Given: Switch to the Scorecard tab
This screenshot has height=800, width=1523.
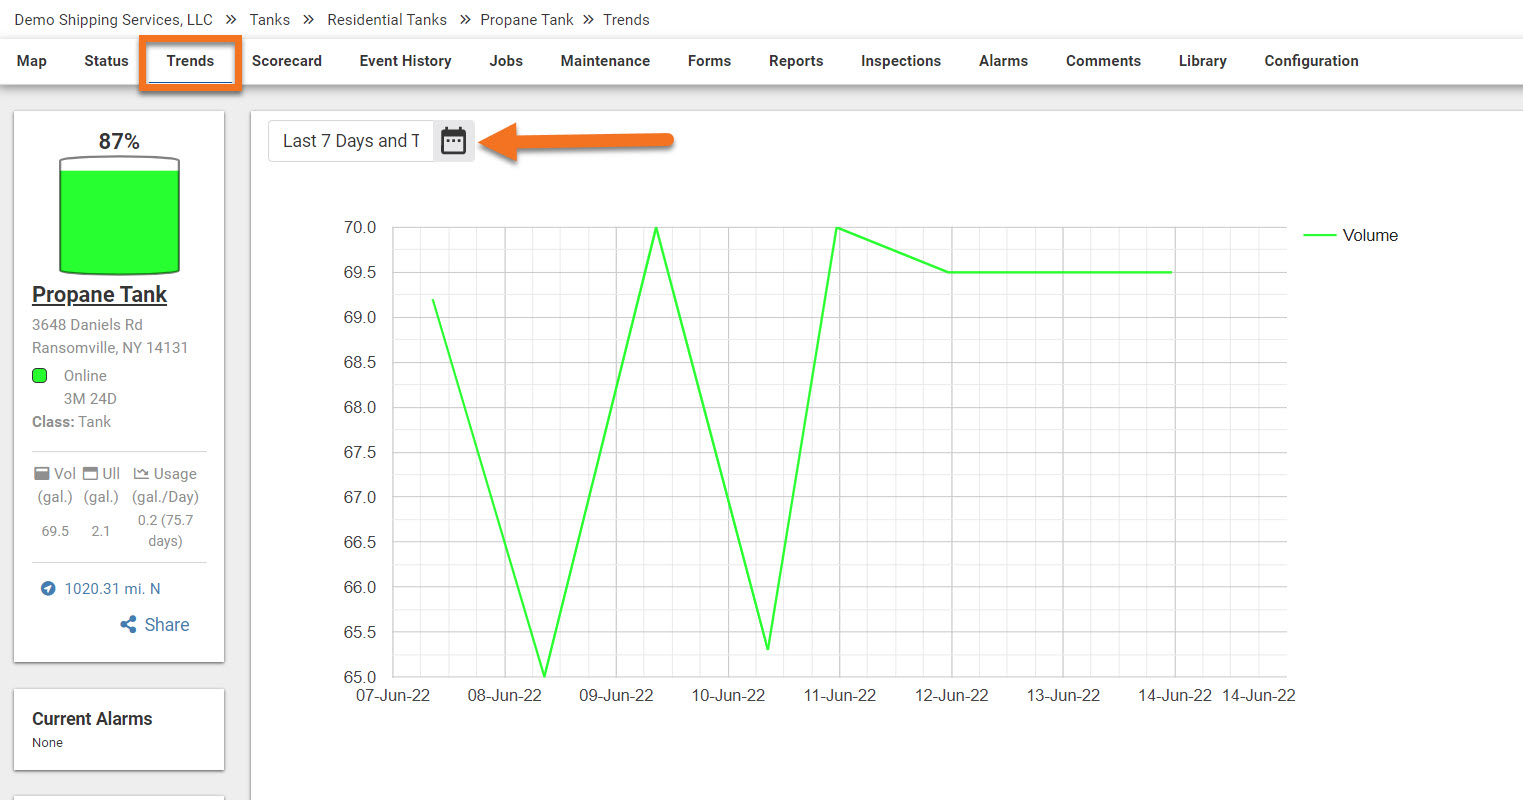Looking at the screenshot, I should (286, 61).
